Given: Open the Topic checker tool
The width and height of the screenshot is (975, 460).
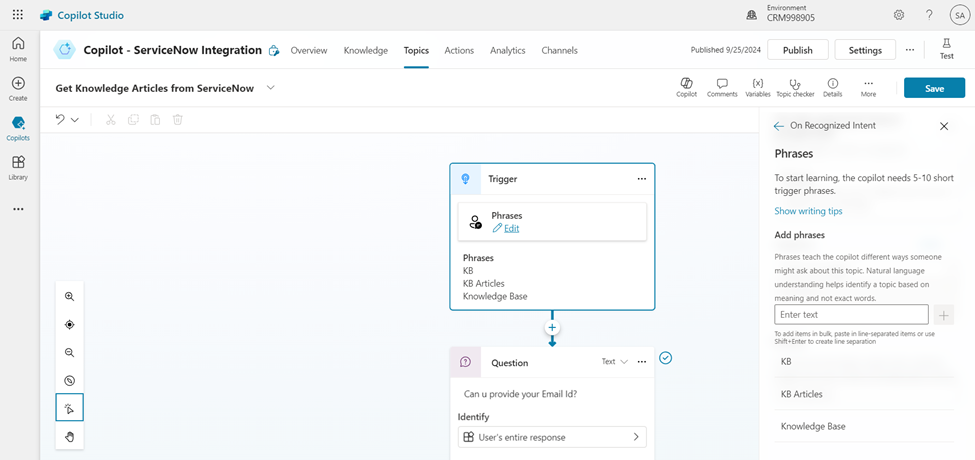Looking at the screenshot, I should tap(794, 87).
